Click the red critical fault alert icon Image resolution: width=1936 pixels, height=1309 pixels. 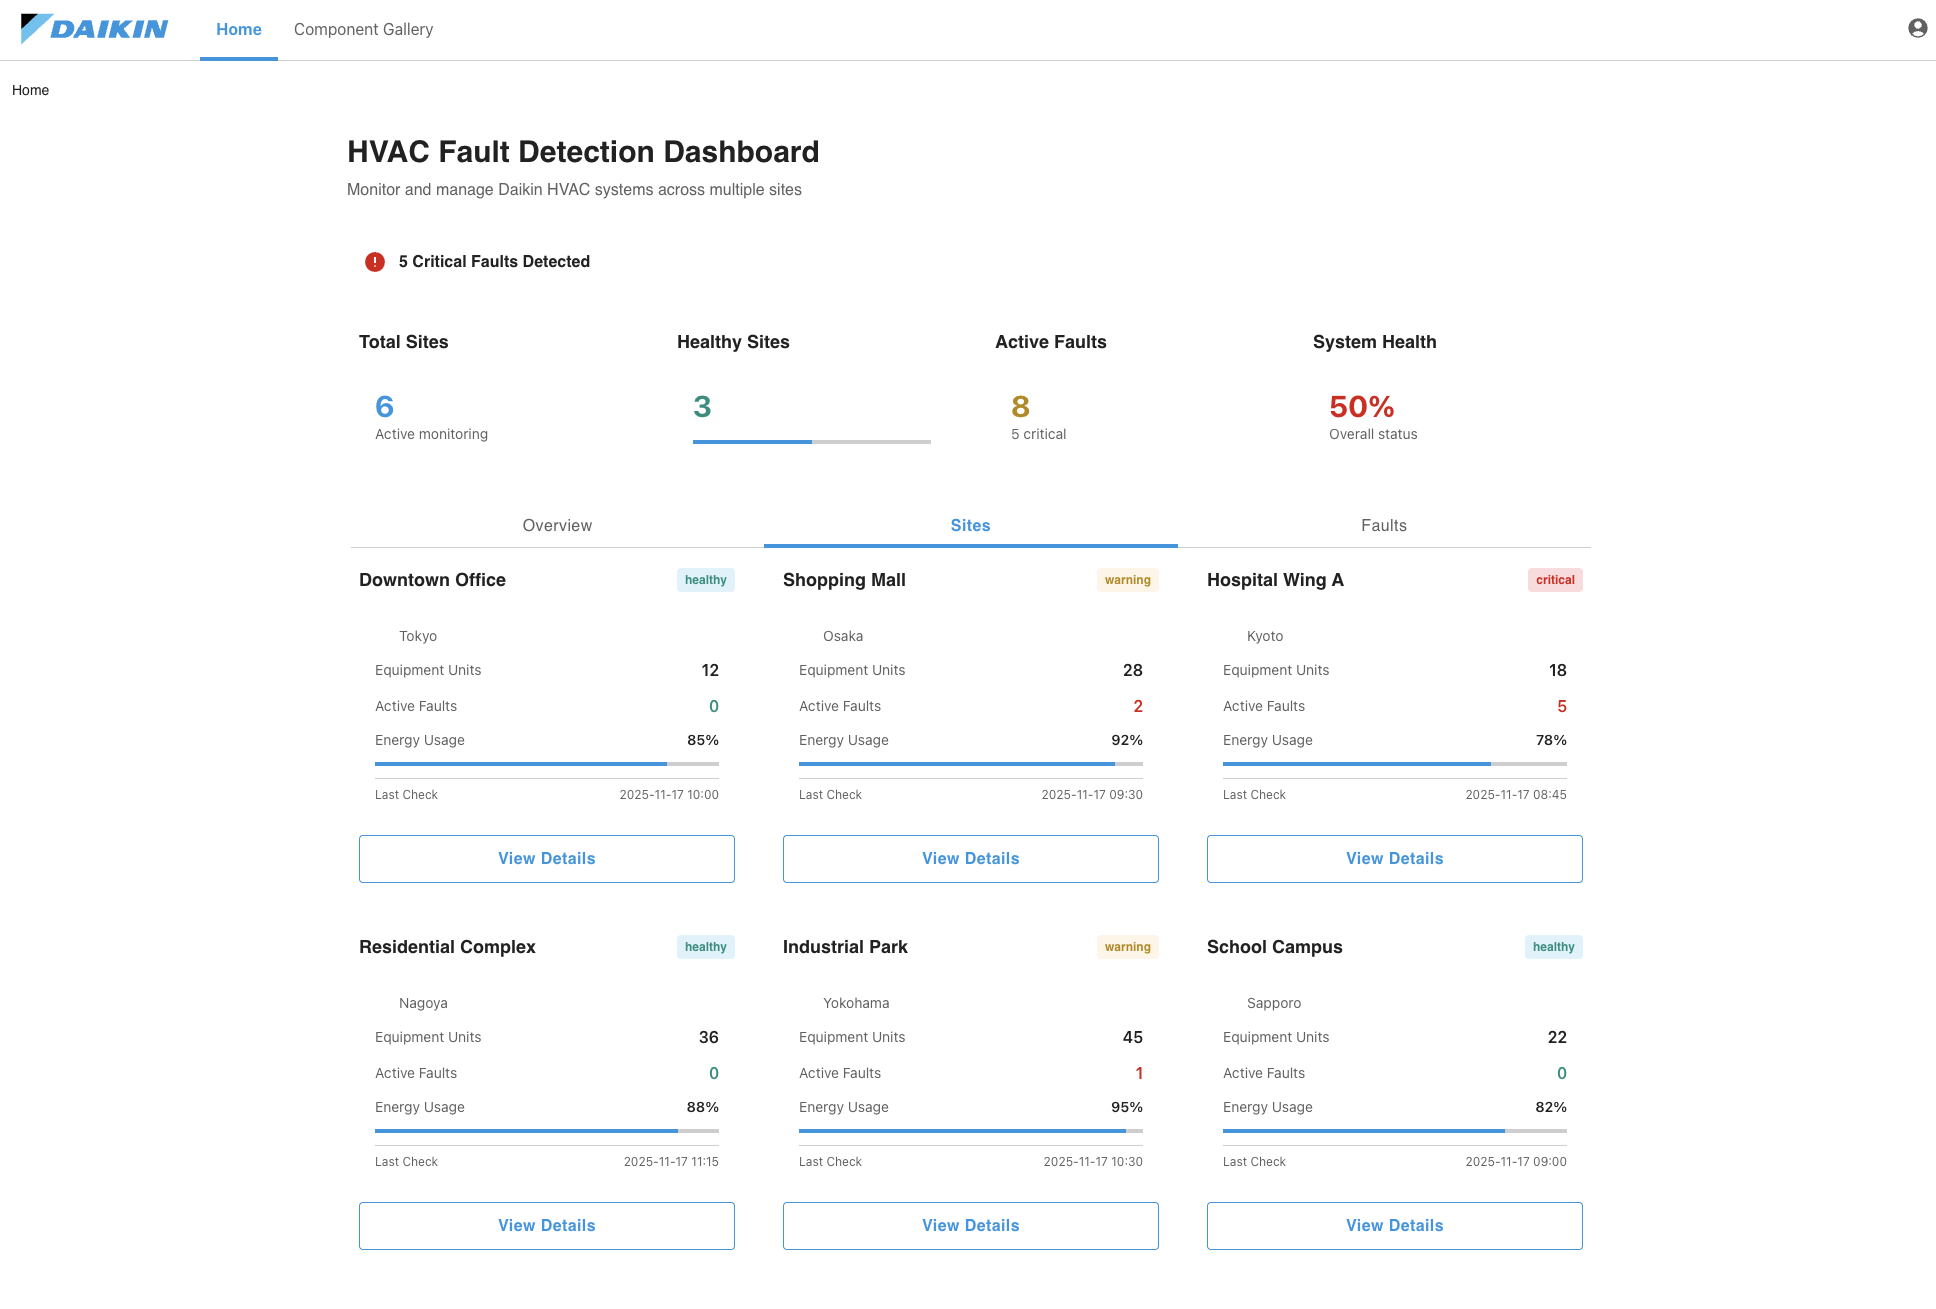coord(374,261)
